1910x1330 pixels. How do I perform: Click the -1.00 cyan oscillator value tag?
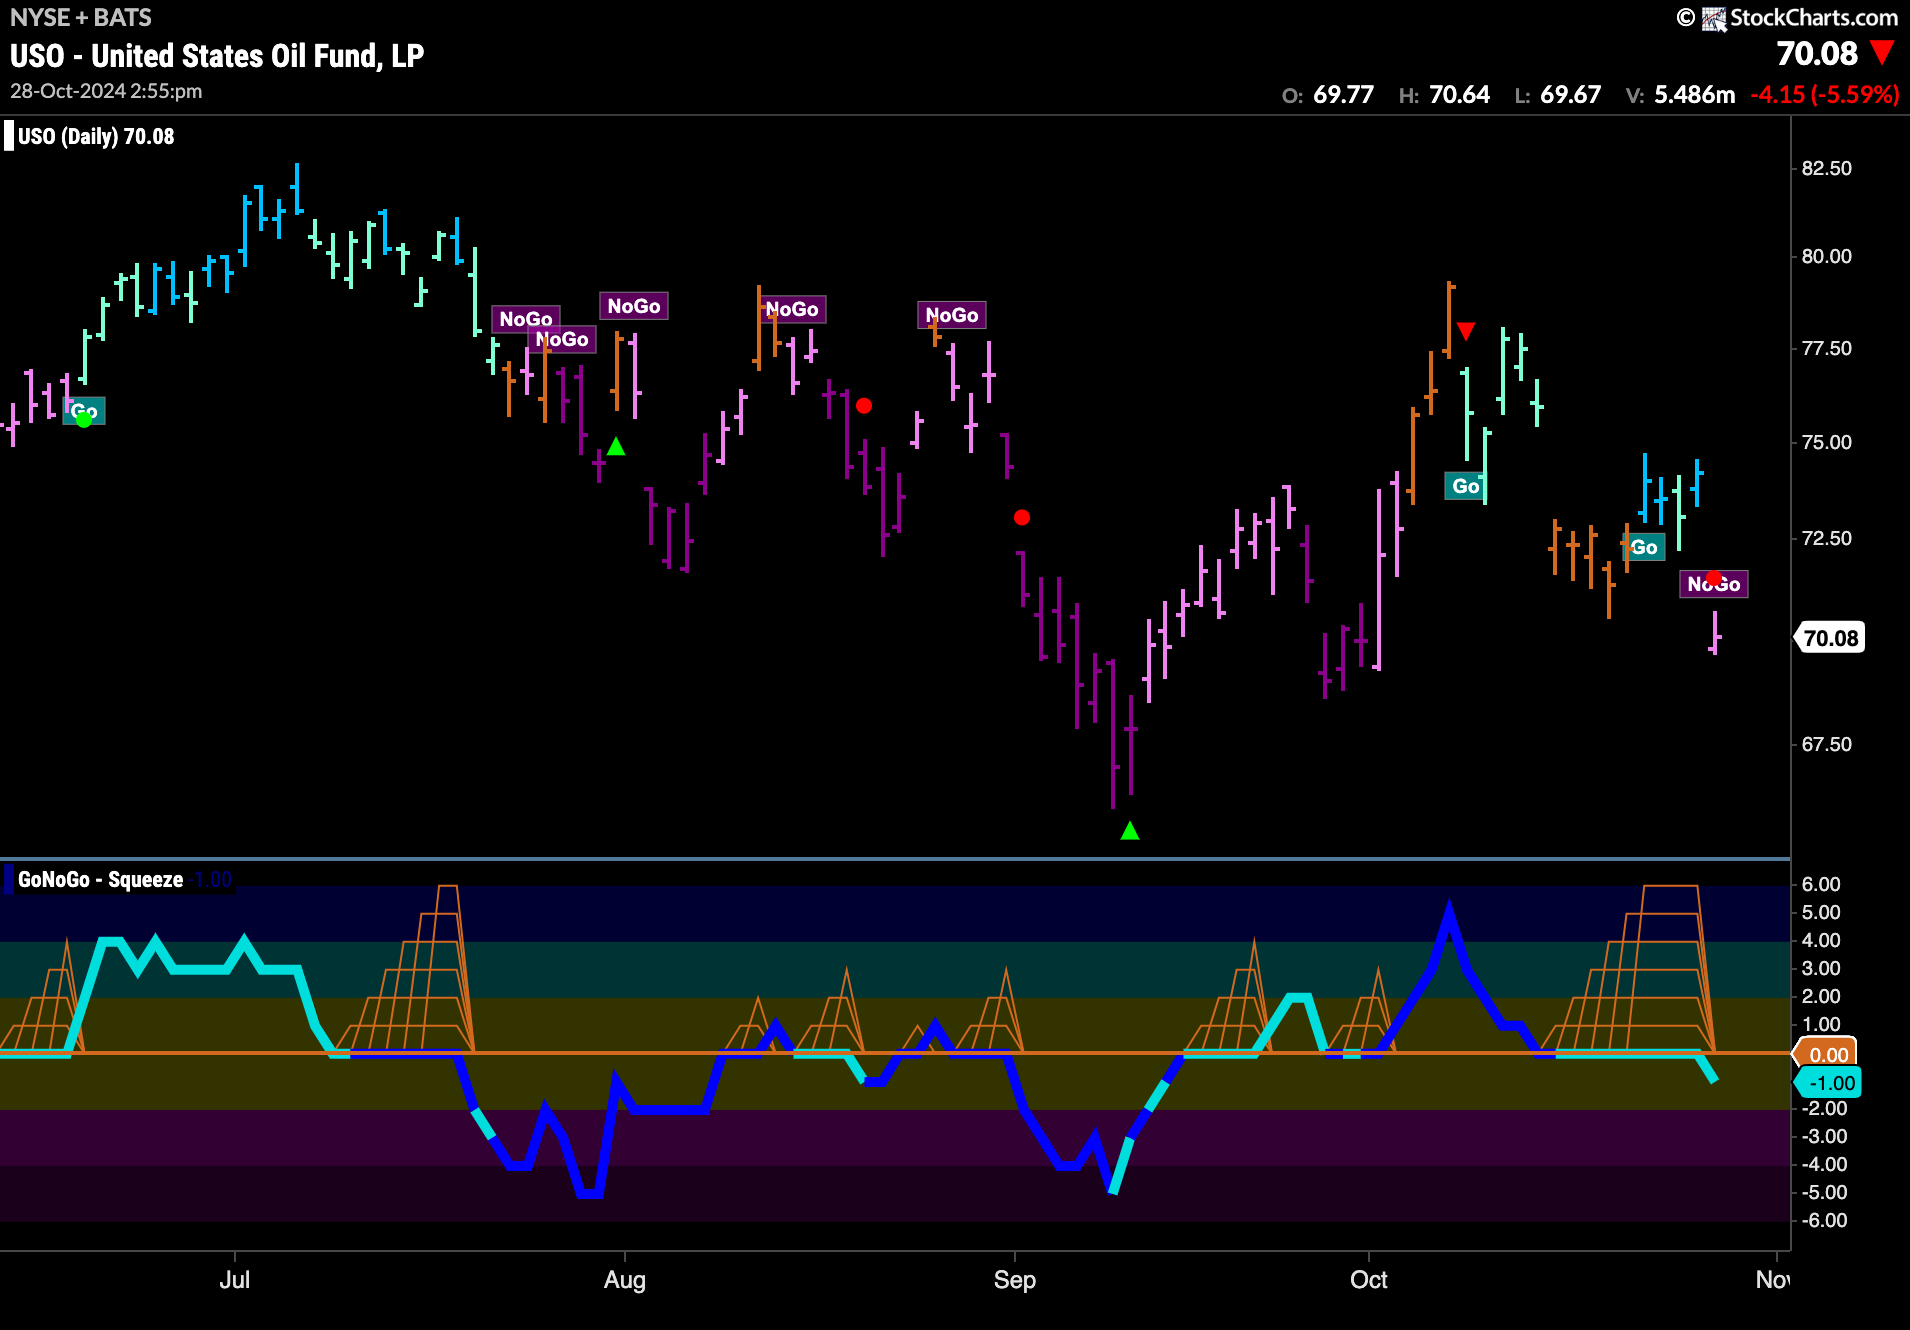1830,1083
